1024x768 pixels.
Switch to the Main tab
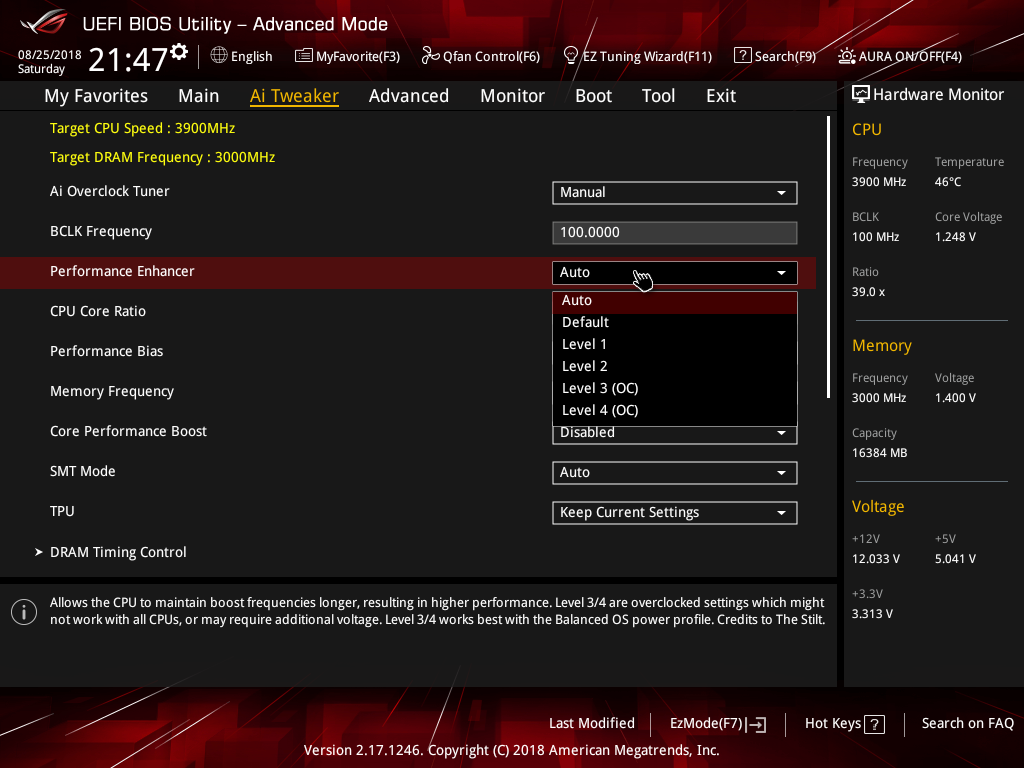point(199,96)
